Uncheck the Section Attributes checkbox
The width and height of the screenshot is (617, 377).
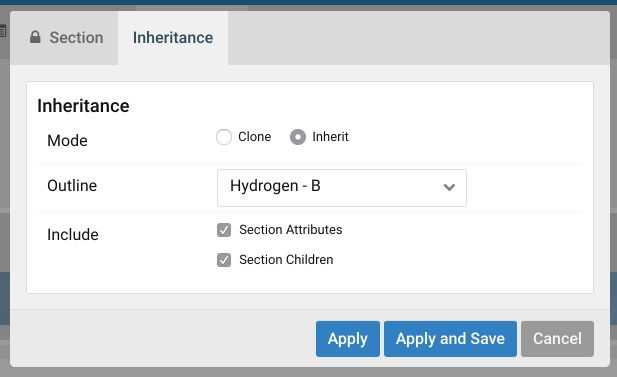[x=224, y=230]
